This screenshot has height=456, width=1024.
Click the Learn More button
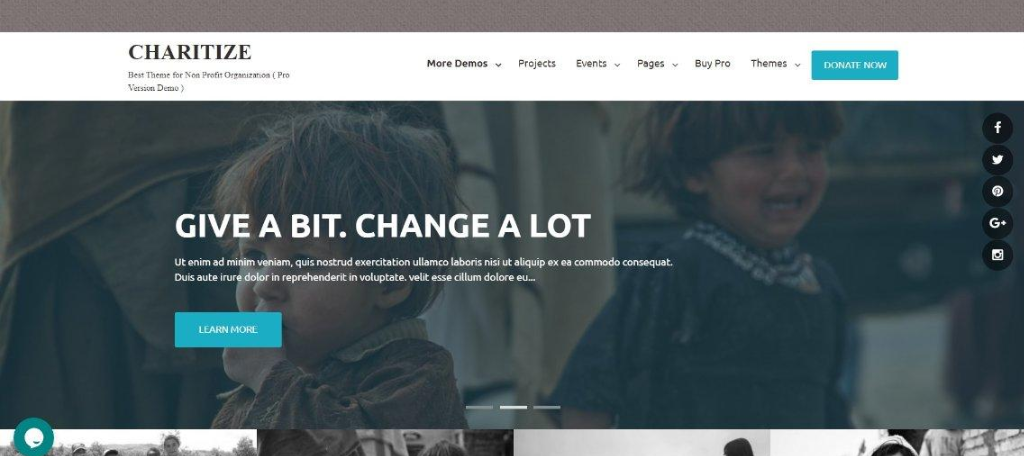point(228,329)
